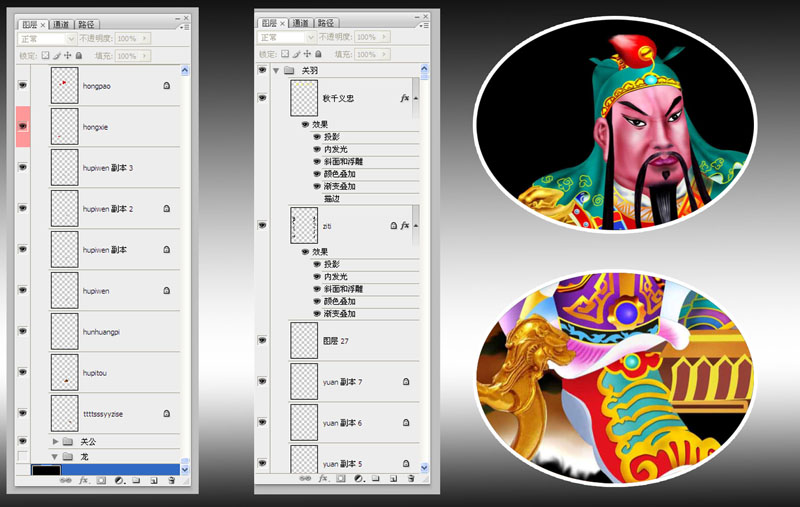
Task: Click add layer style fx icon, right panel bottom
Action: coord(323,478)
